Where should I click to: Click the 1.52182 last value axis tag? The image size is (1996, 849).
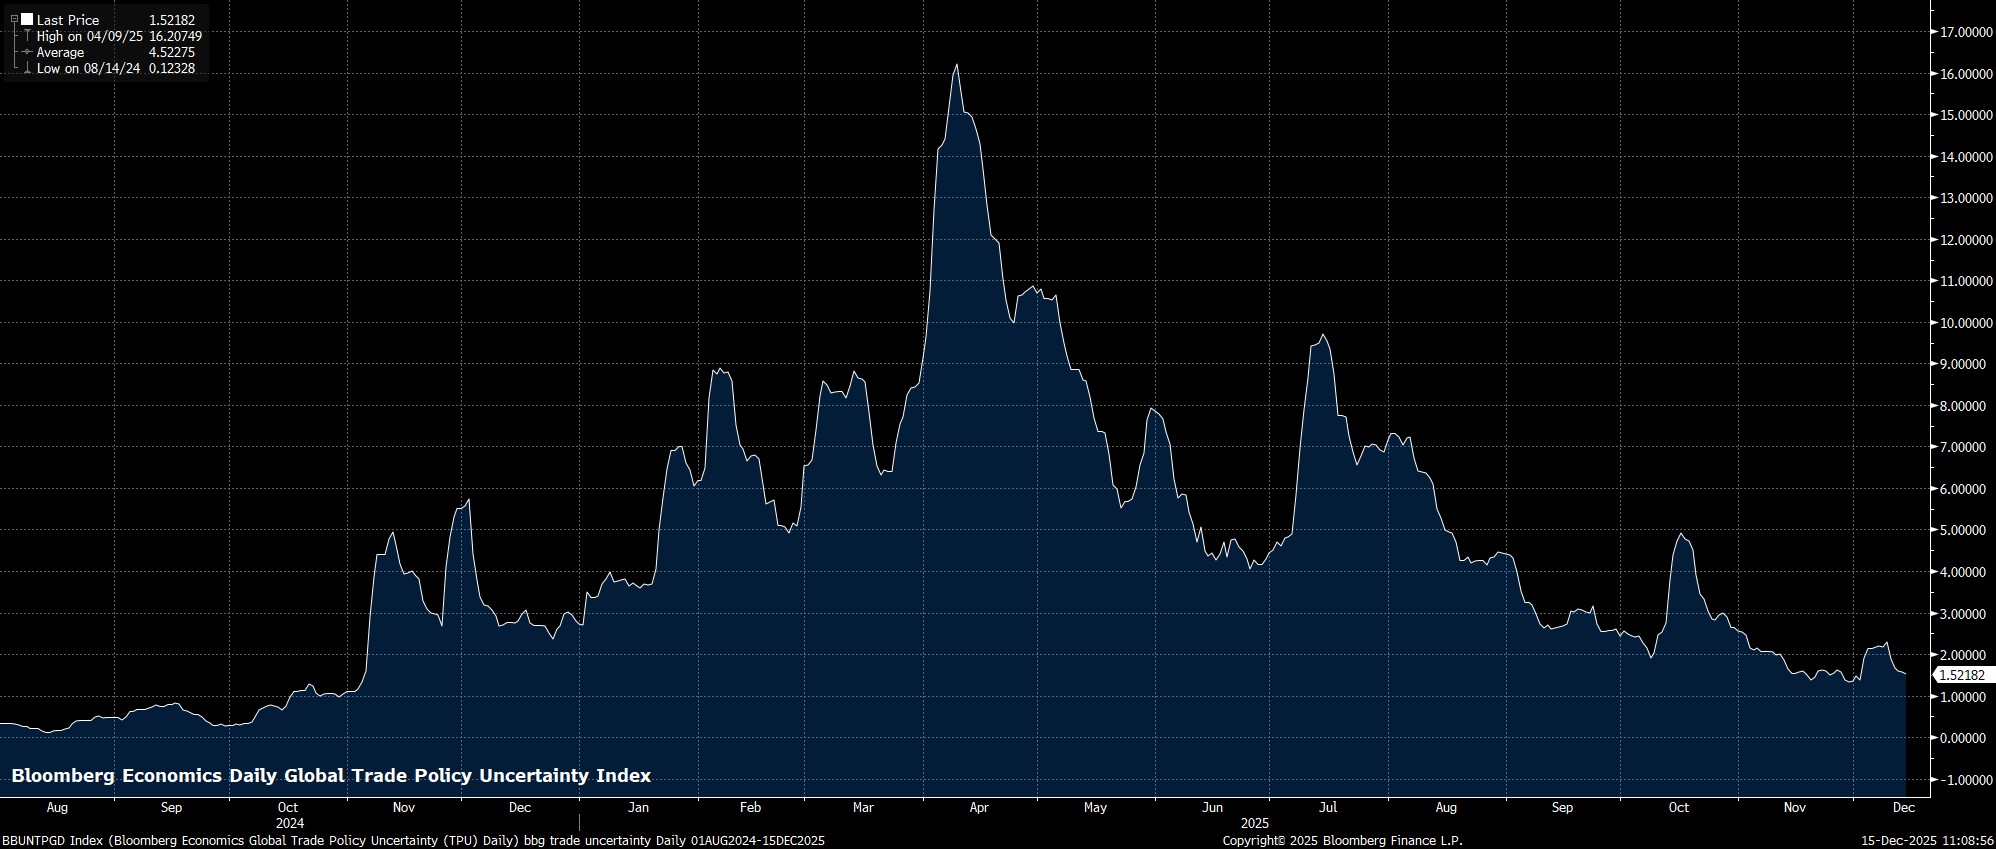point(1961,675)
